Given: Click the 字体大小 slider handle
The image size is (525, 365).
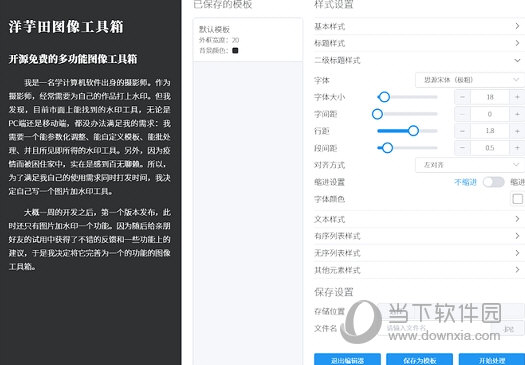Looking at the screenshot, I should click(x=384, y=97).
